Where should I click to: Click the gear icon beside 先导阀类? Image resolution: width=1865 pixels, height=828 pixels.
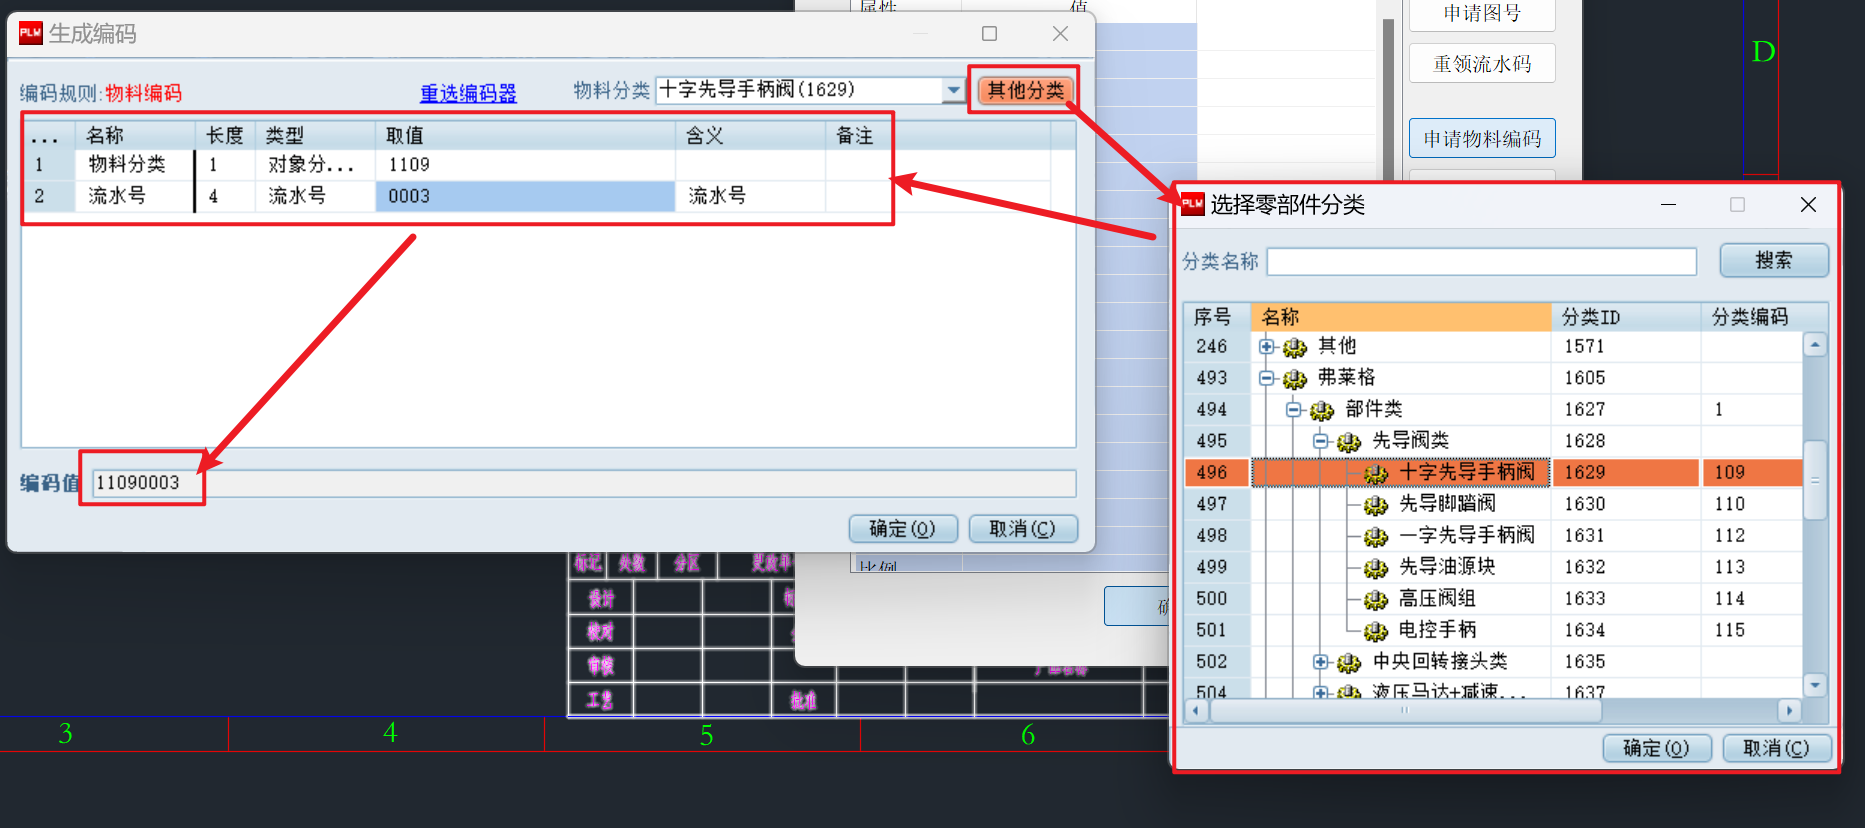(x=1349, y=442)
